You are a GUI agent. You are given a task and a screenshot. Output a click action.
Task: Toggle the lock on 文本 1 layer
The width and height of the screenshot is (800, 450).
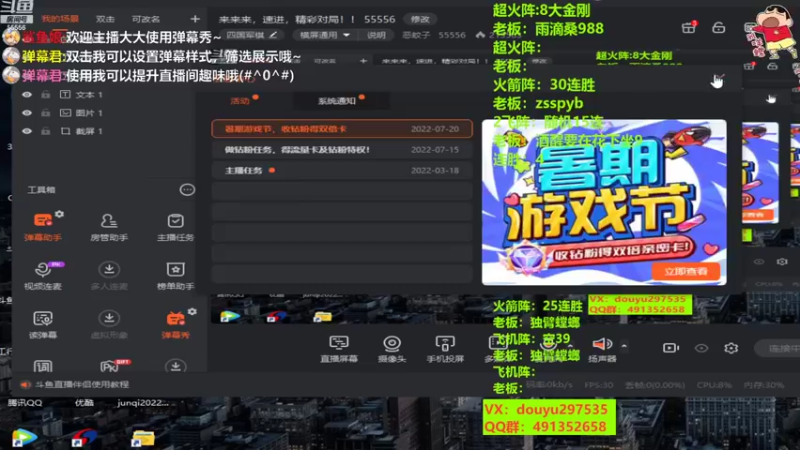click(x=46, y=94)
